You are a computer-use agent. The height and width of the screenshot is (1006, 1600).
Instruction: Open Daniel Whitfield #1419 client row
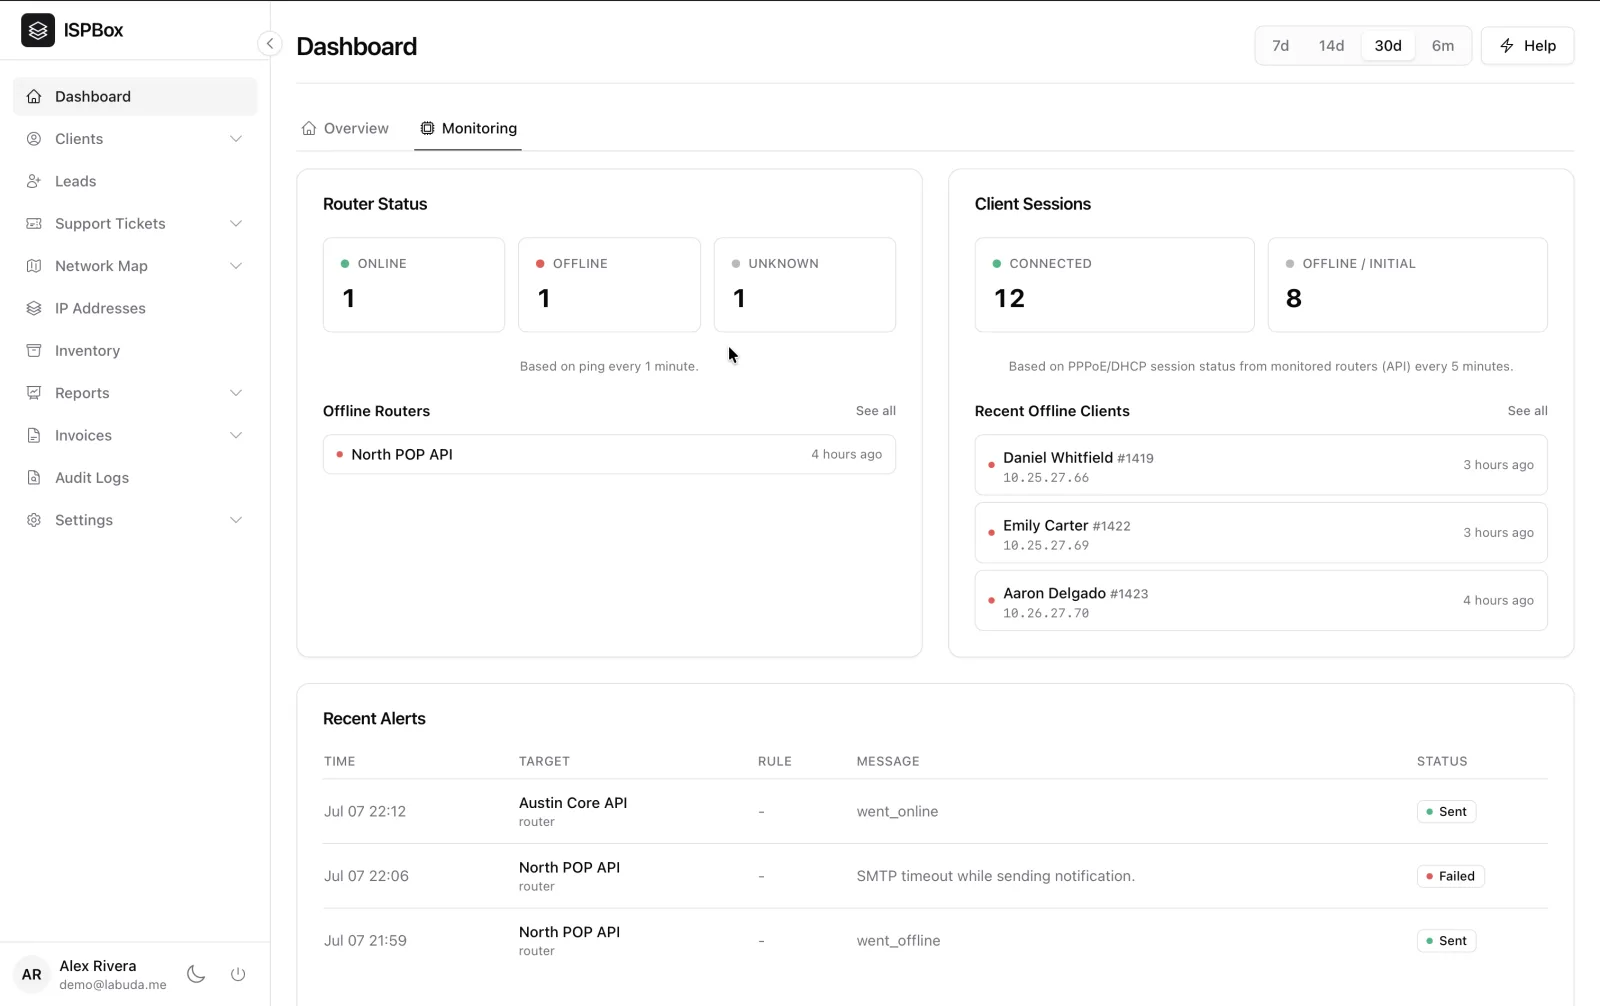[1261, 465]
